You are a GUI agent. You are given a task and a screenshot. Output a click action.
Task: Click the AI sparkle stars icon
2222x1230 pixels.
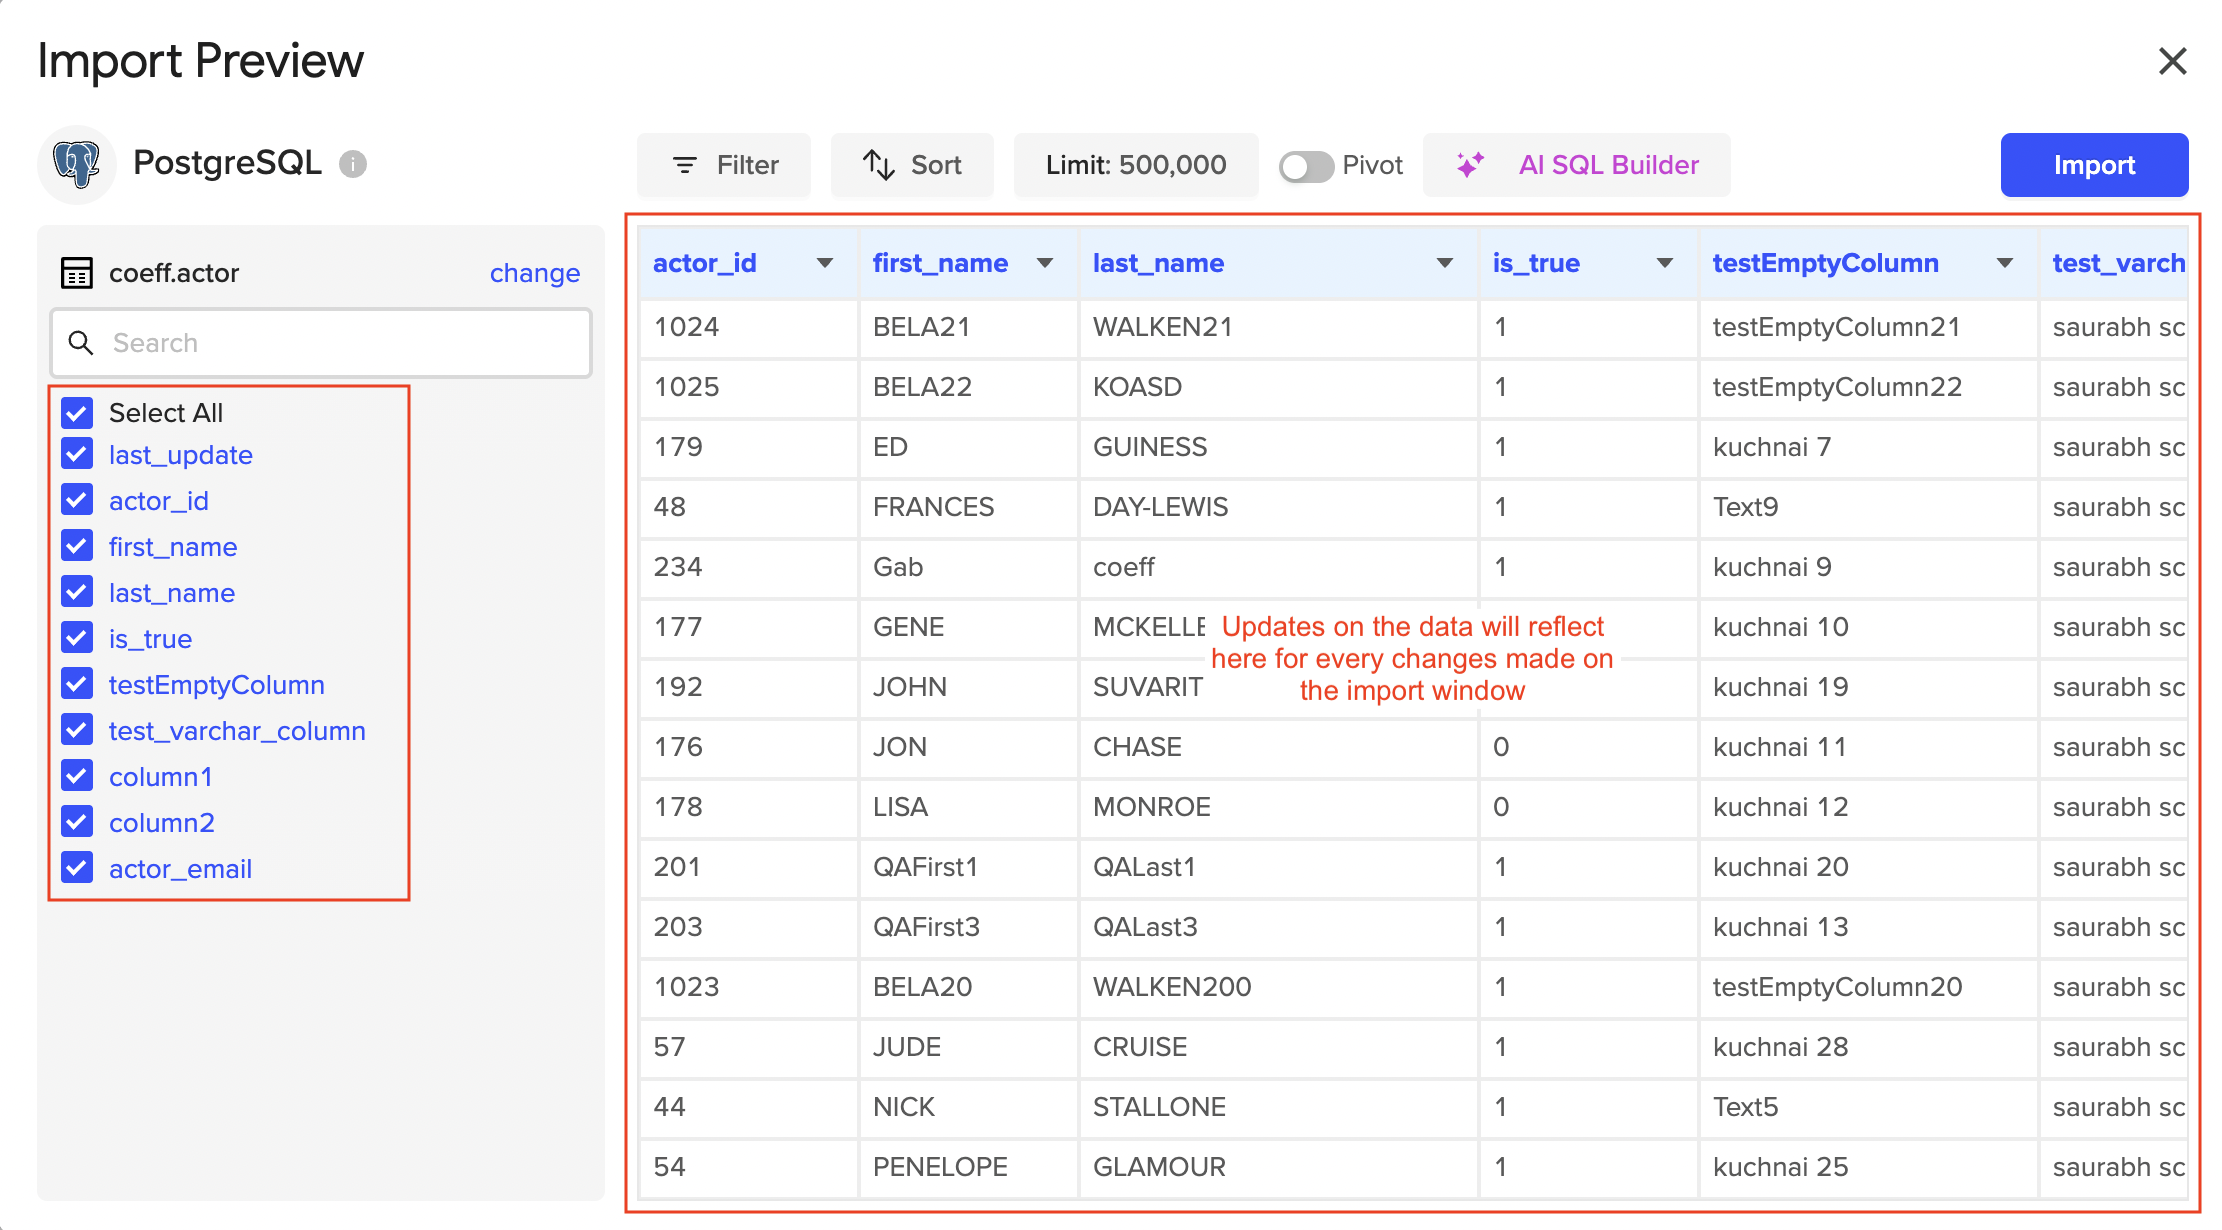(1470, 165)
